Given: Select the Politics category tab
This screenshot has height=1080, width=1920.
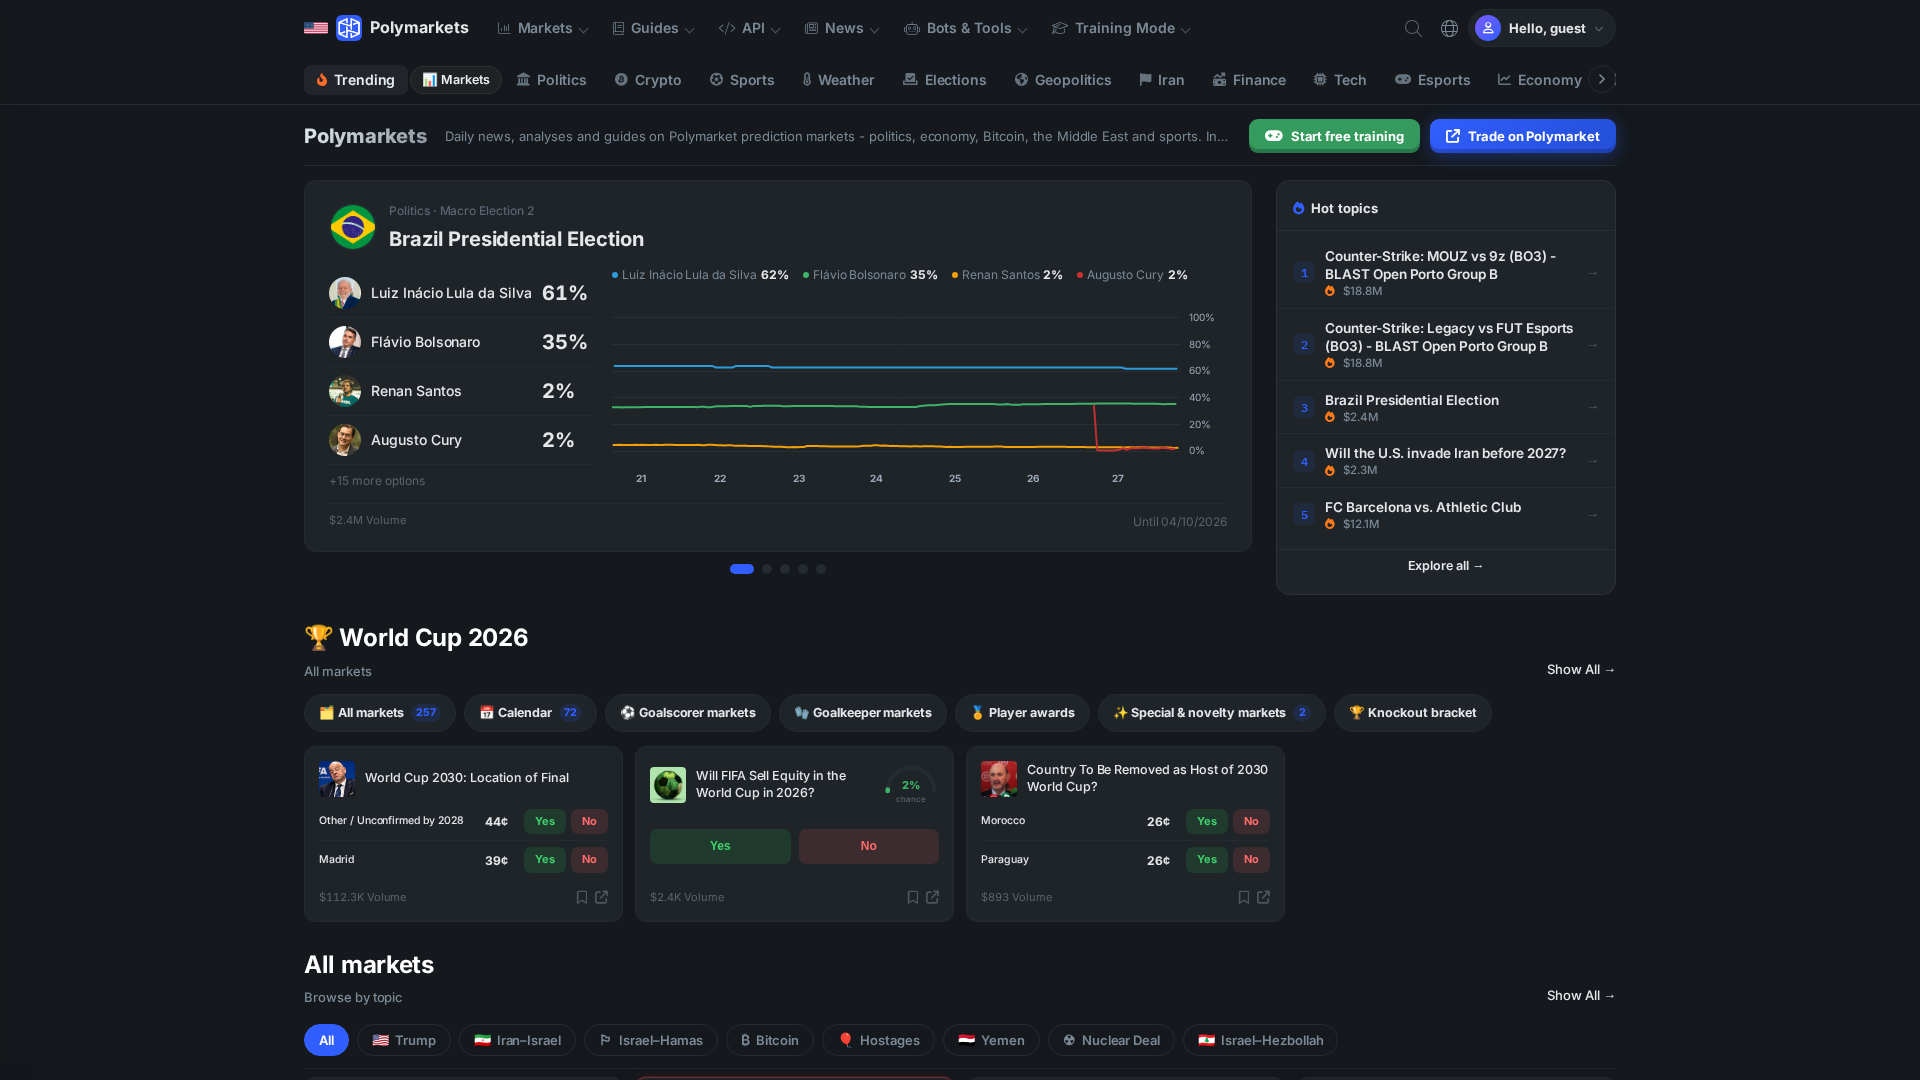Looking at the screenshot, I should point(551,80).
